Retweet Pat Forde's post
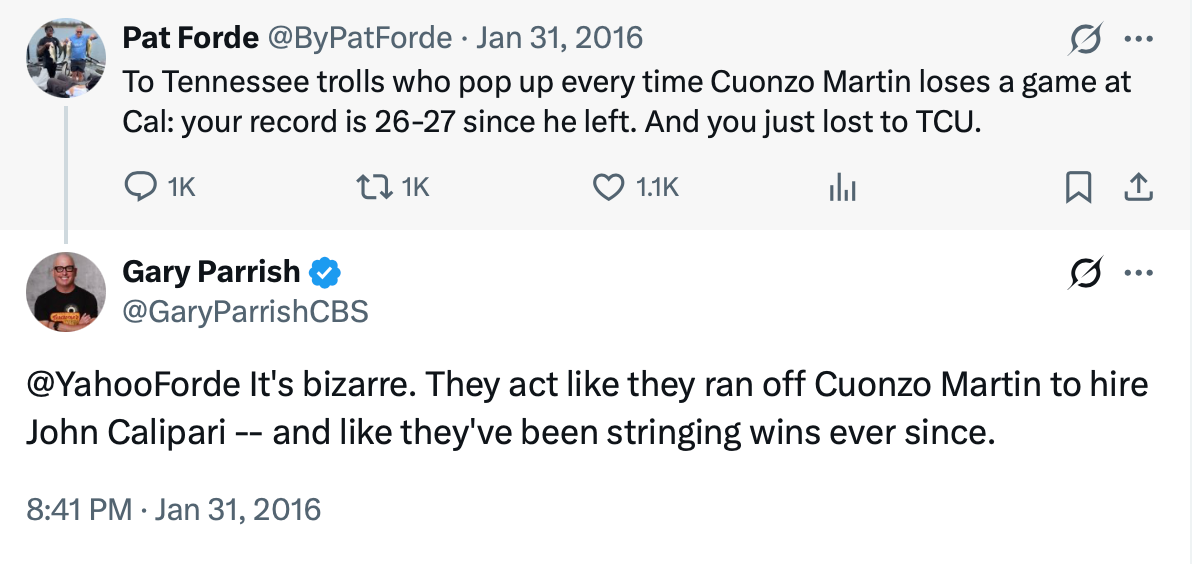Viewport: 1200px width, 564px height. coord(372,186)
